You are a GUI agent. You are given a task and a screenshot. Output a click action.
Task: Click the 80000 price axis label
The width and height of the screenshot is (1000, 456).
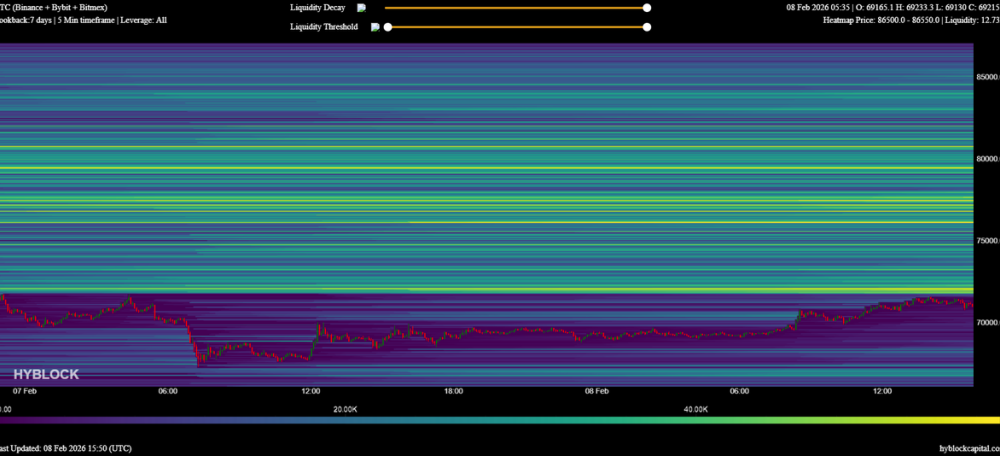987,159
